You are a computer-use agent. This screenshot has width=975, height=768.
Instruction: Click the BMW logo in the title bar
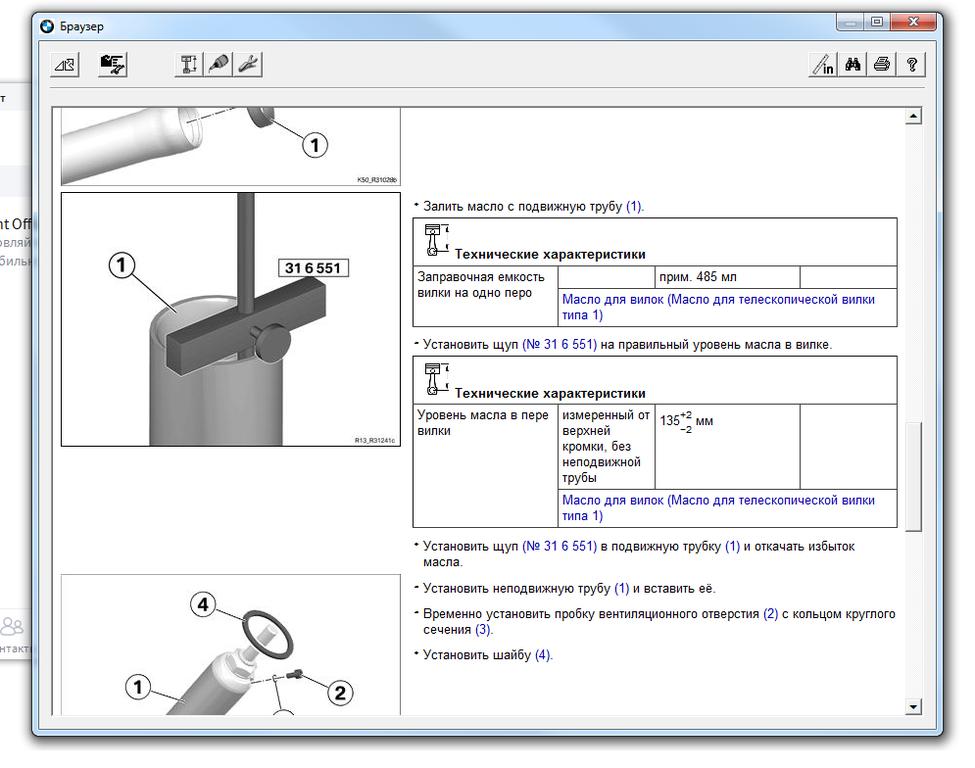tap(46, 27)
